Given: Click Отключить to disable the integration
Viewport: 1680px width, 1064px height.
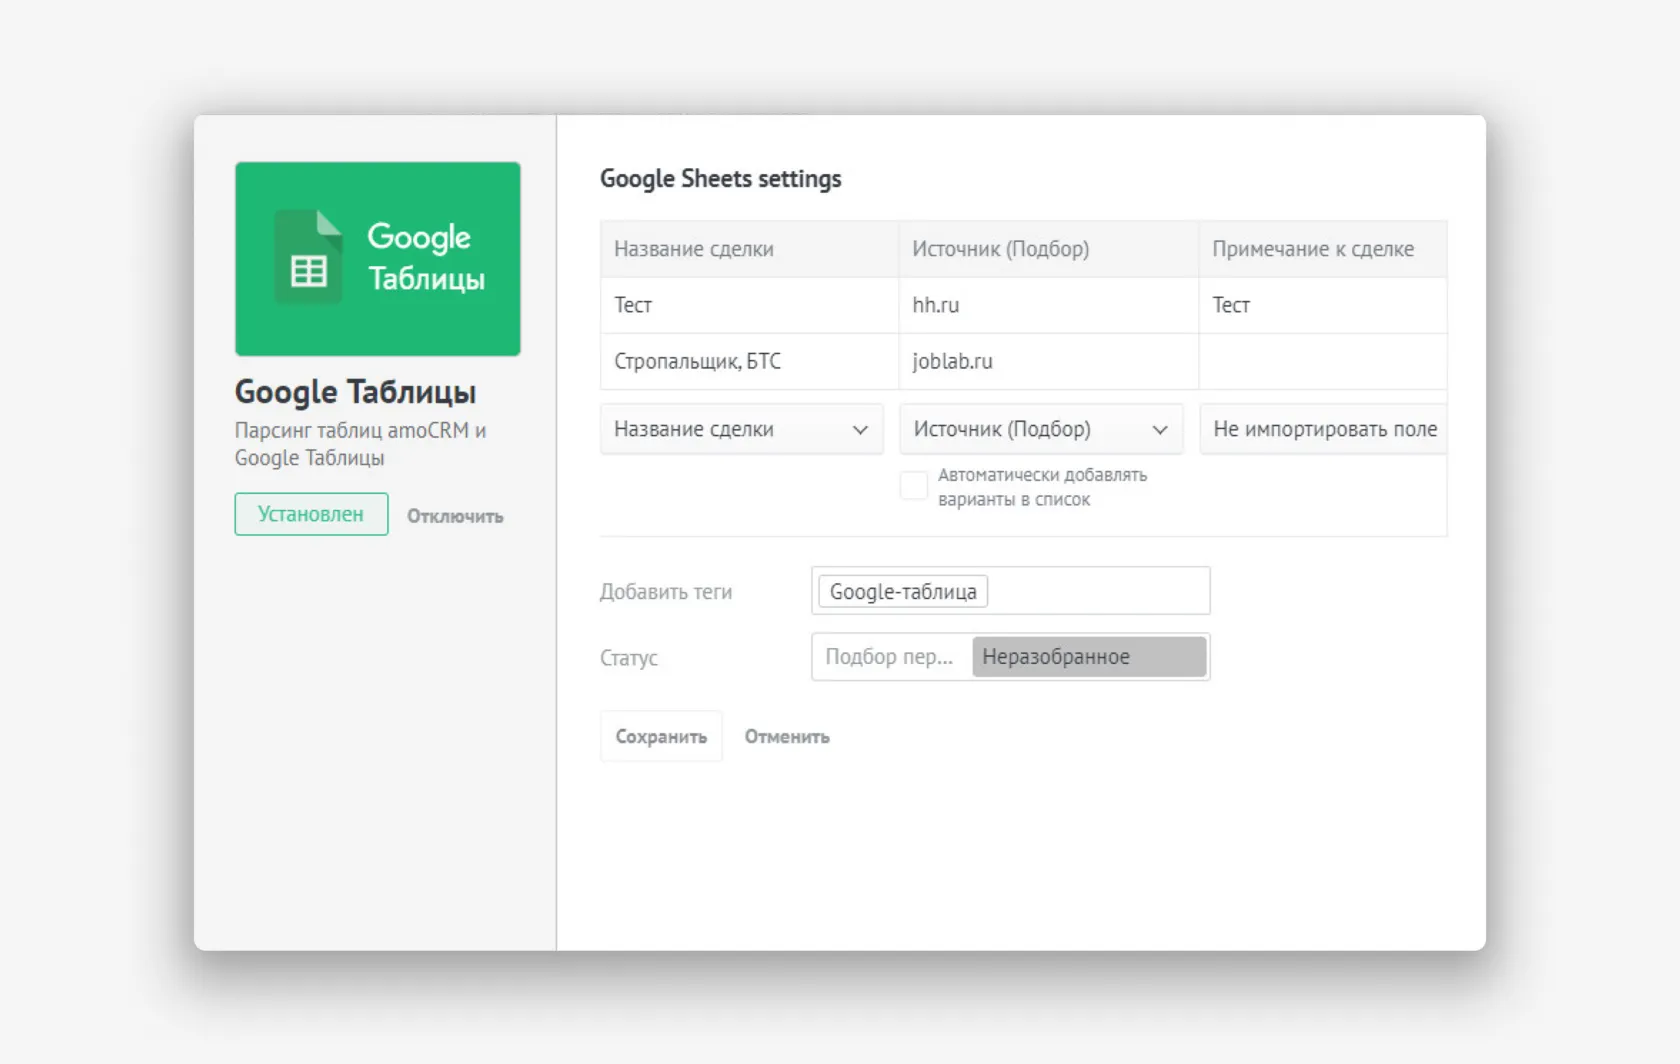Looking at the screenshot, I should point(455,516).
